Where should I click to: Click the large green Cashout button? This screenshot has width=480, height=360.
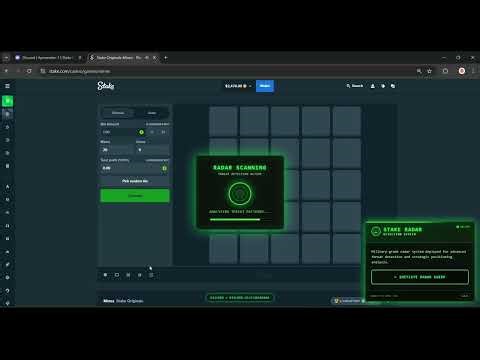135,196
